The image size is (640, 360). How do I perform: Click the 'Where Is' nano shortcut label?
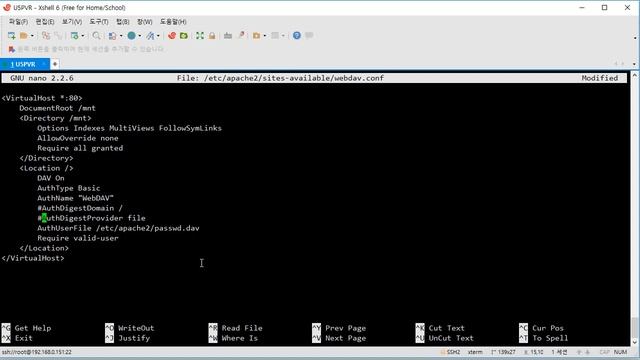240,338
